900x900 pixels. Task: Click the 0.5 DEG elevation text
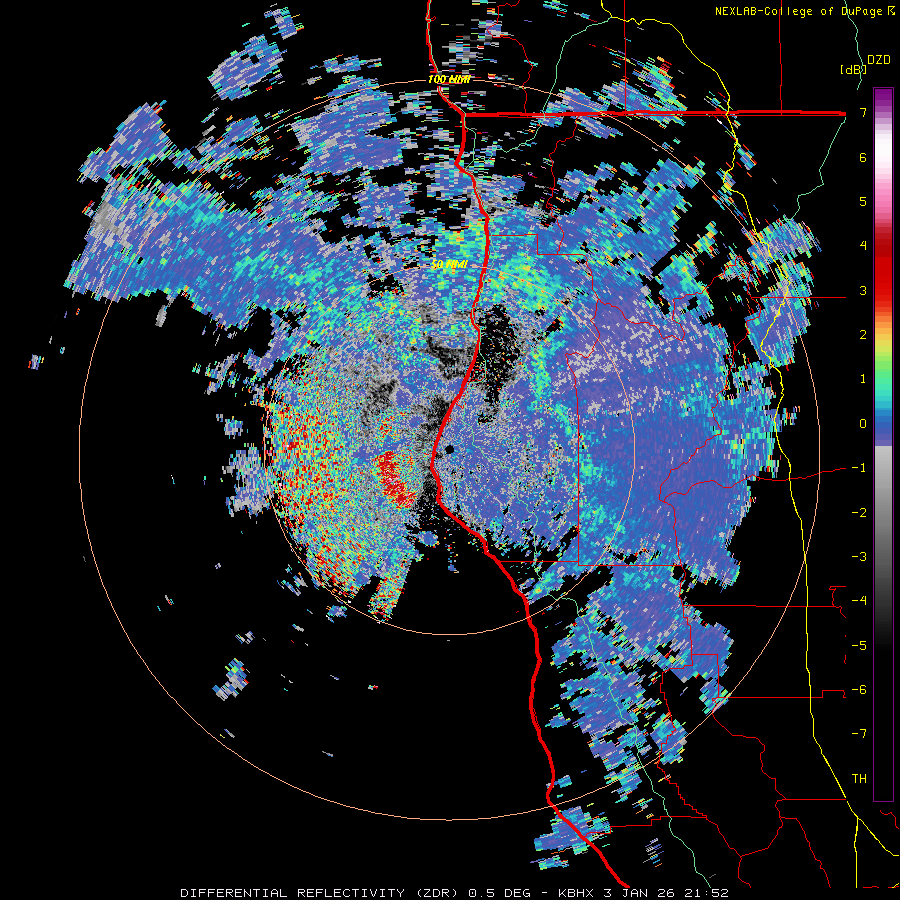tap(500, 893)
